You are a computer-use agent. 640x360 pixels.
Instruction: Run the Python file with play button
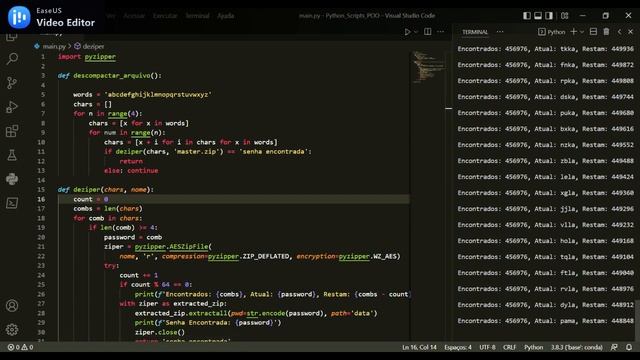[407, 32]
